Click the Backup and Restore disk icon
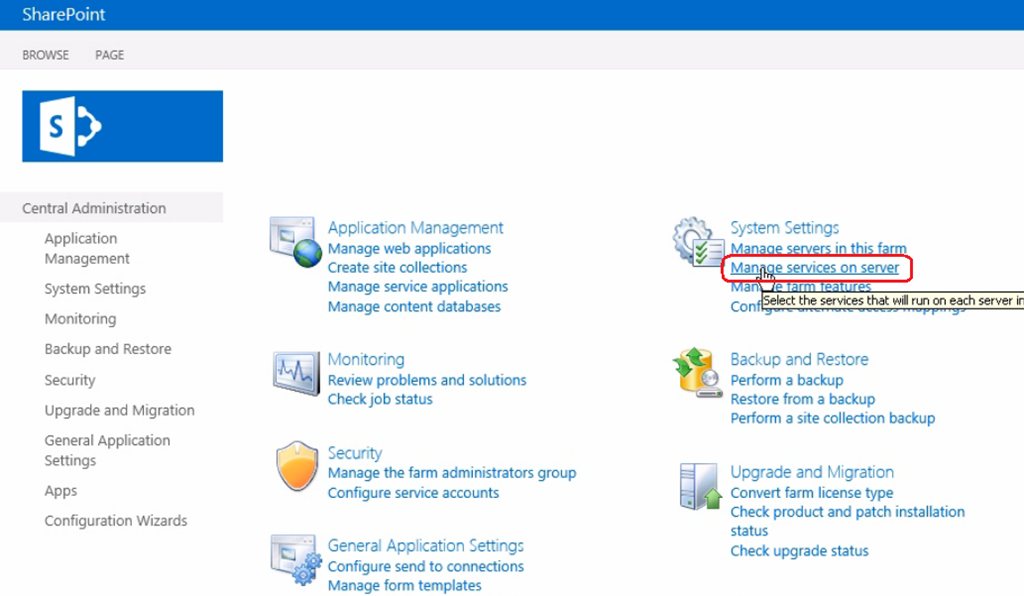This screenshot has height=596, width=1024. point(697,373)
